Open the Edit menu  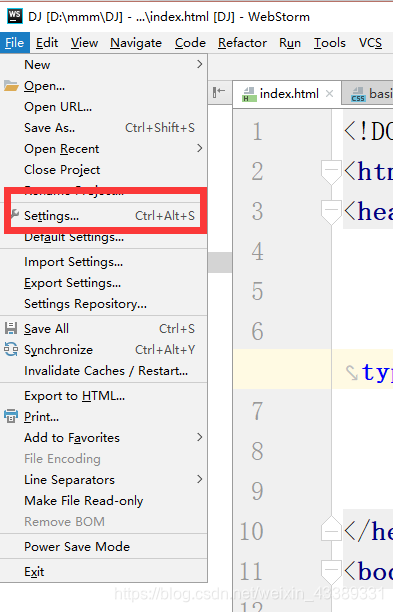47,43
